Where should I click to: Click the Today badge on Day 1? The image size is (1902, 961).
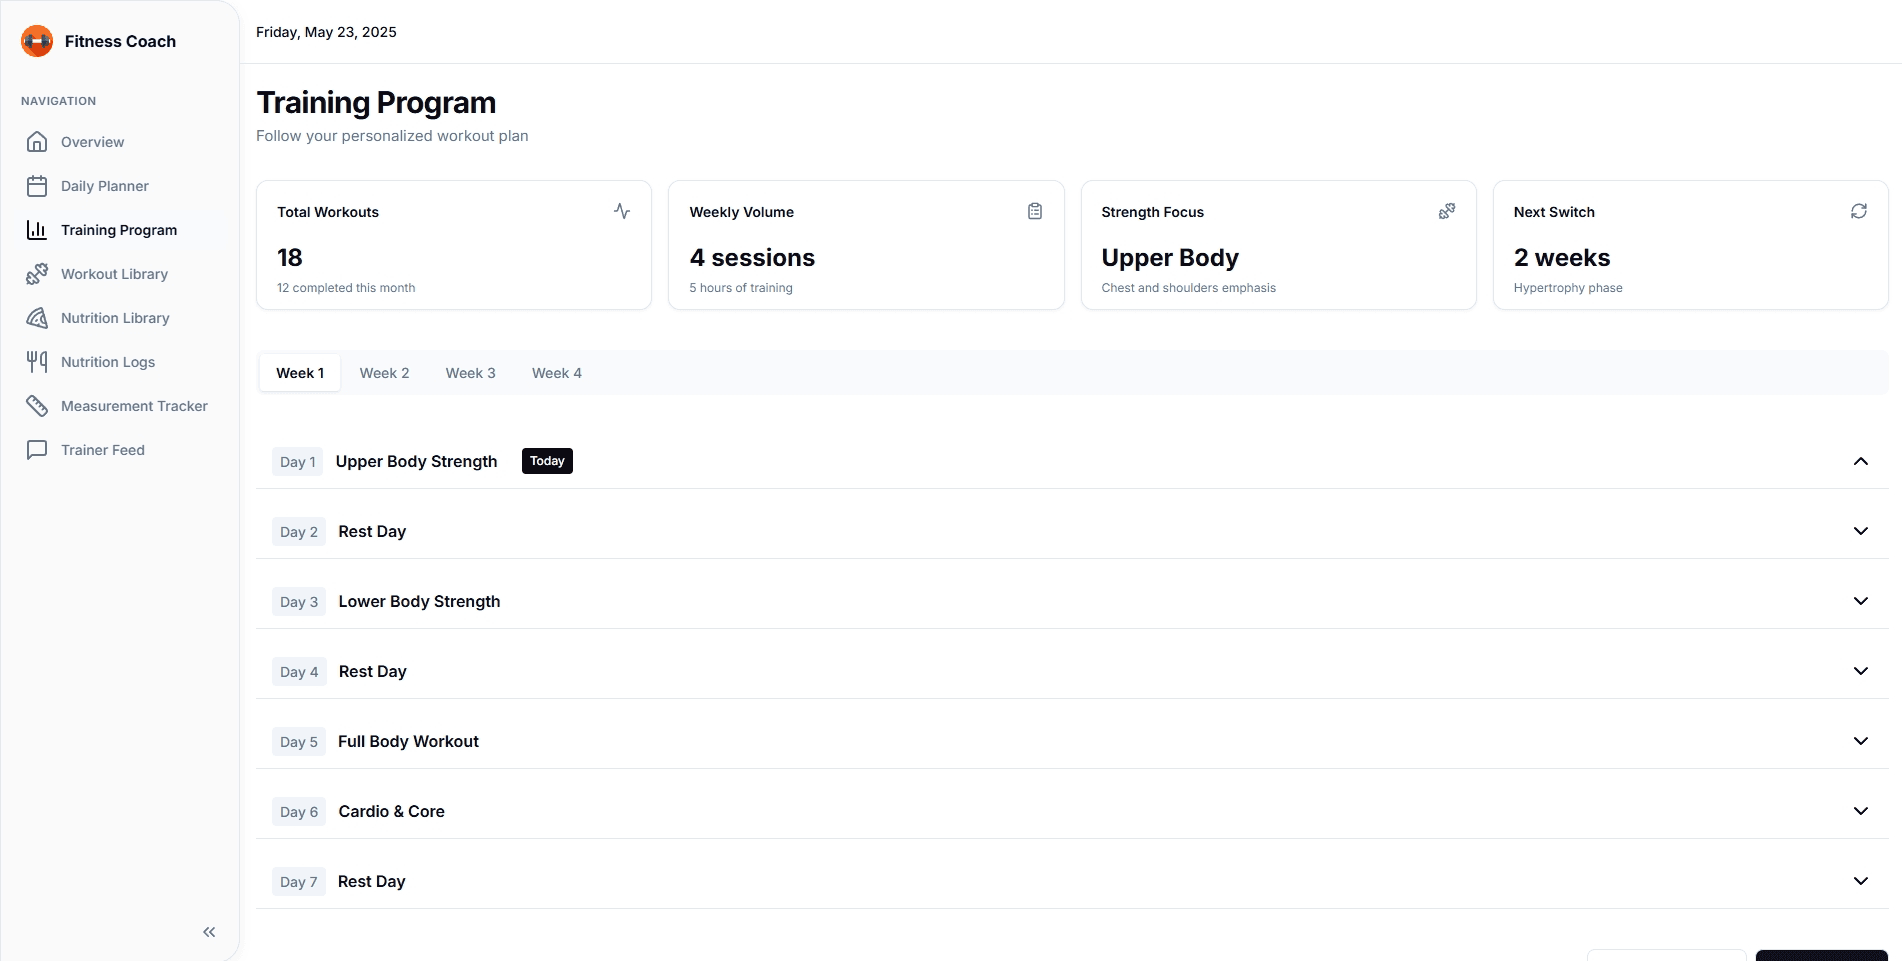(x=547, y=461)
